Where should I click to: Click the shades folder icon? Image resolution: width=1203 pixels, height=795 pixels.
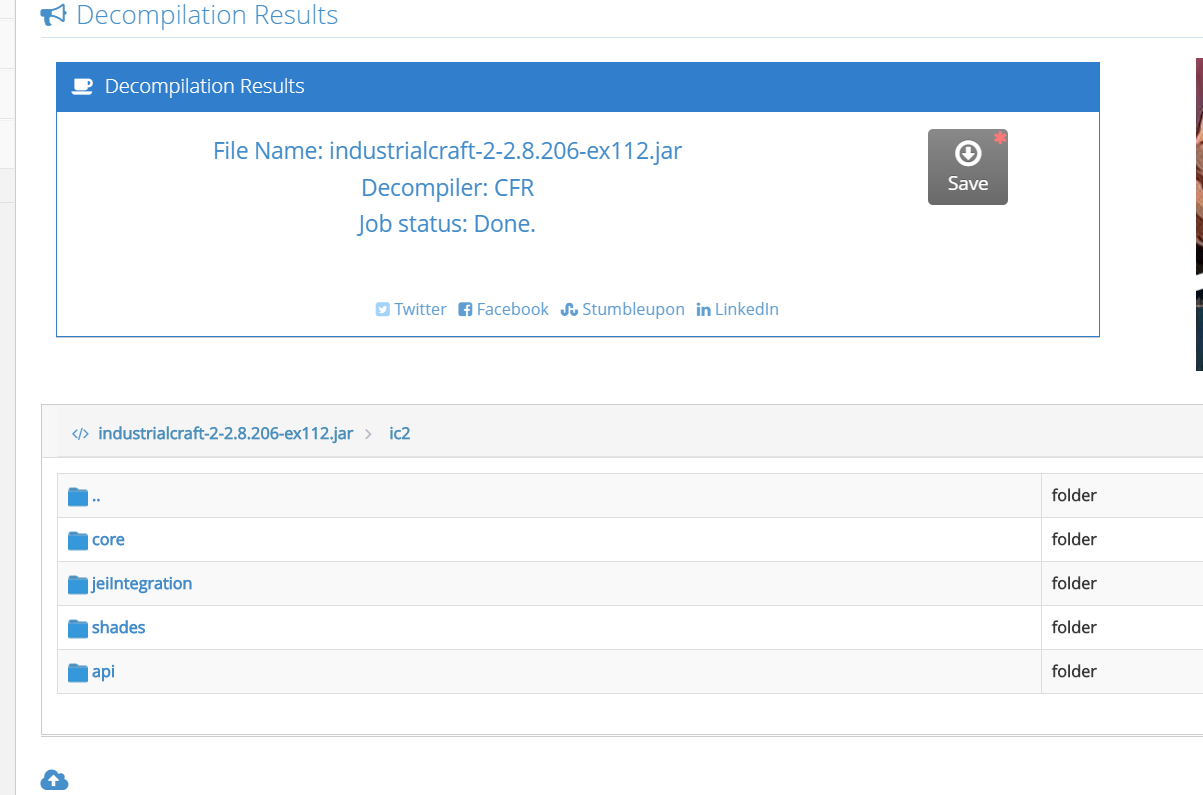[78, 628]
